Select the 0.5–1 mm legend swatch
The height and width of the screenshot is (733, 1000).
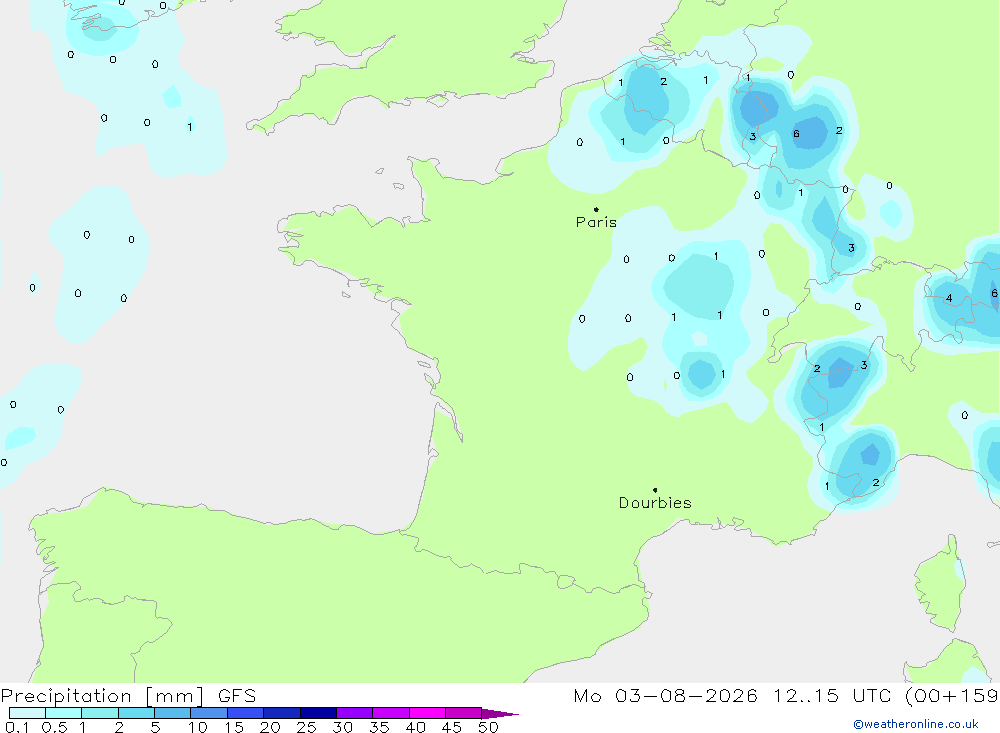[x=64, y=713]
